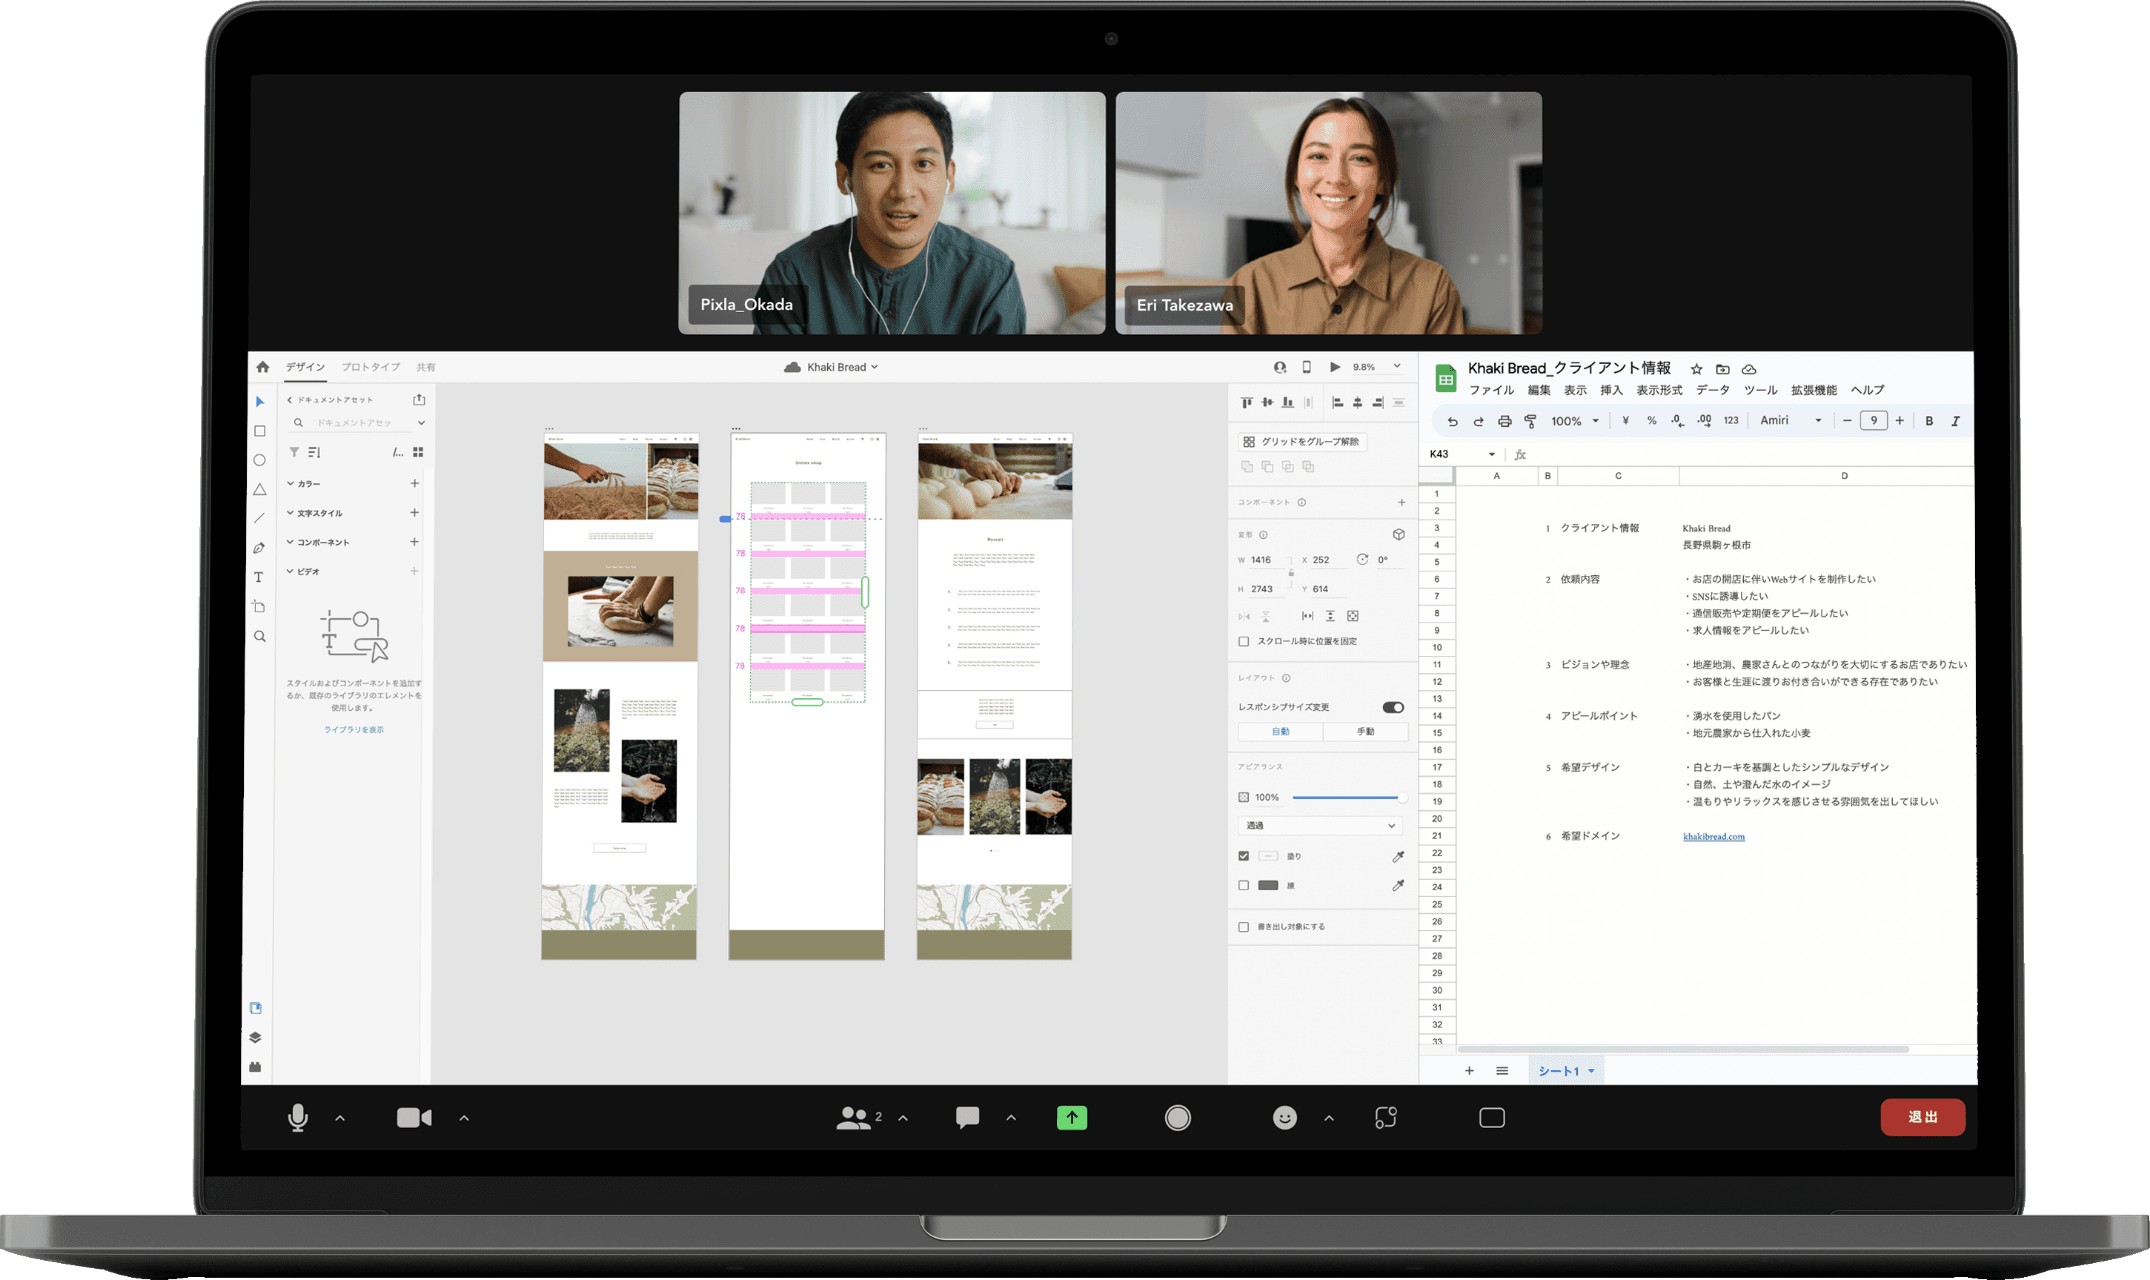Click the 3D transform cube icon
2150x1280 pixels.
[1399, 534]
